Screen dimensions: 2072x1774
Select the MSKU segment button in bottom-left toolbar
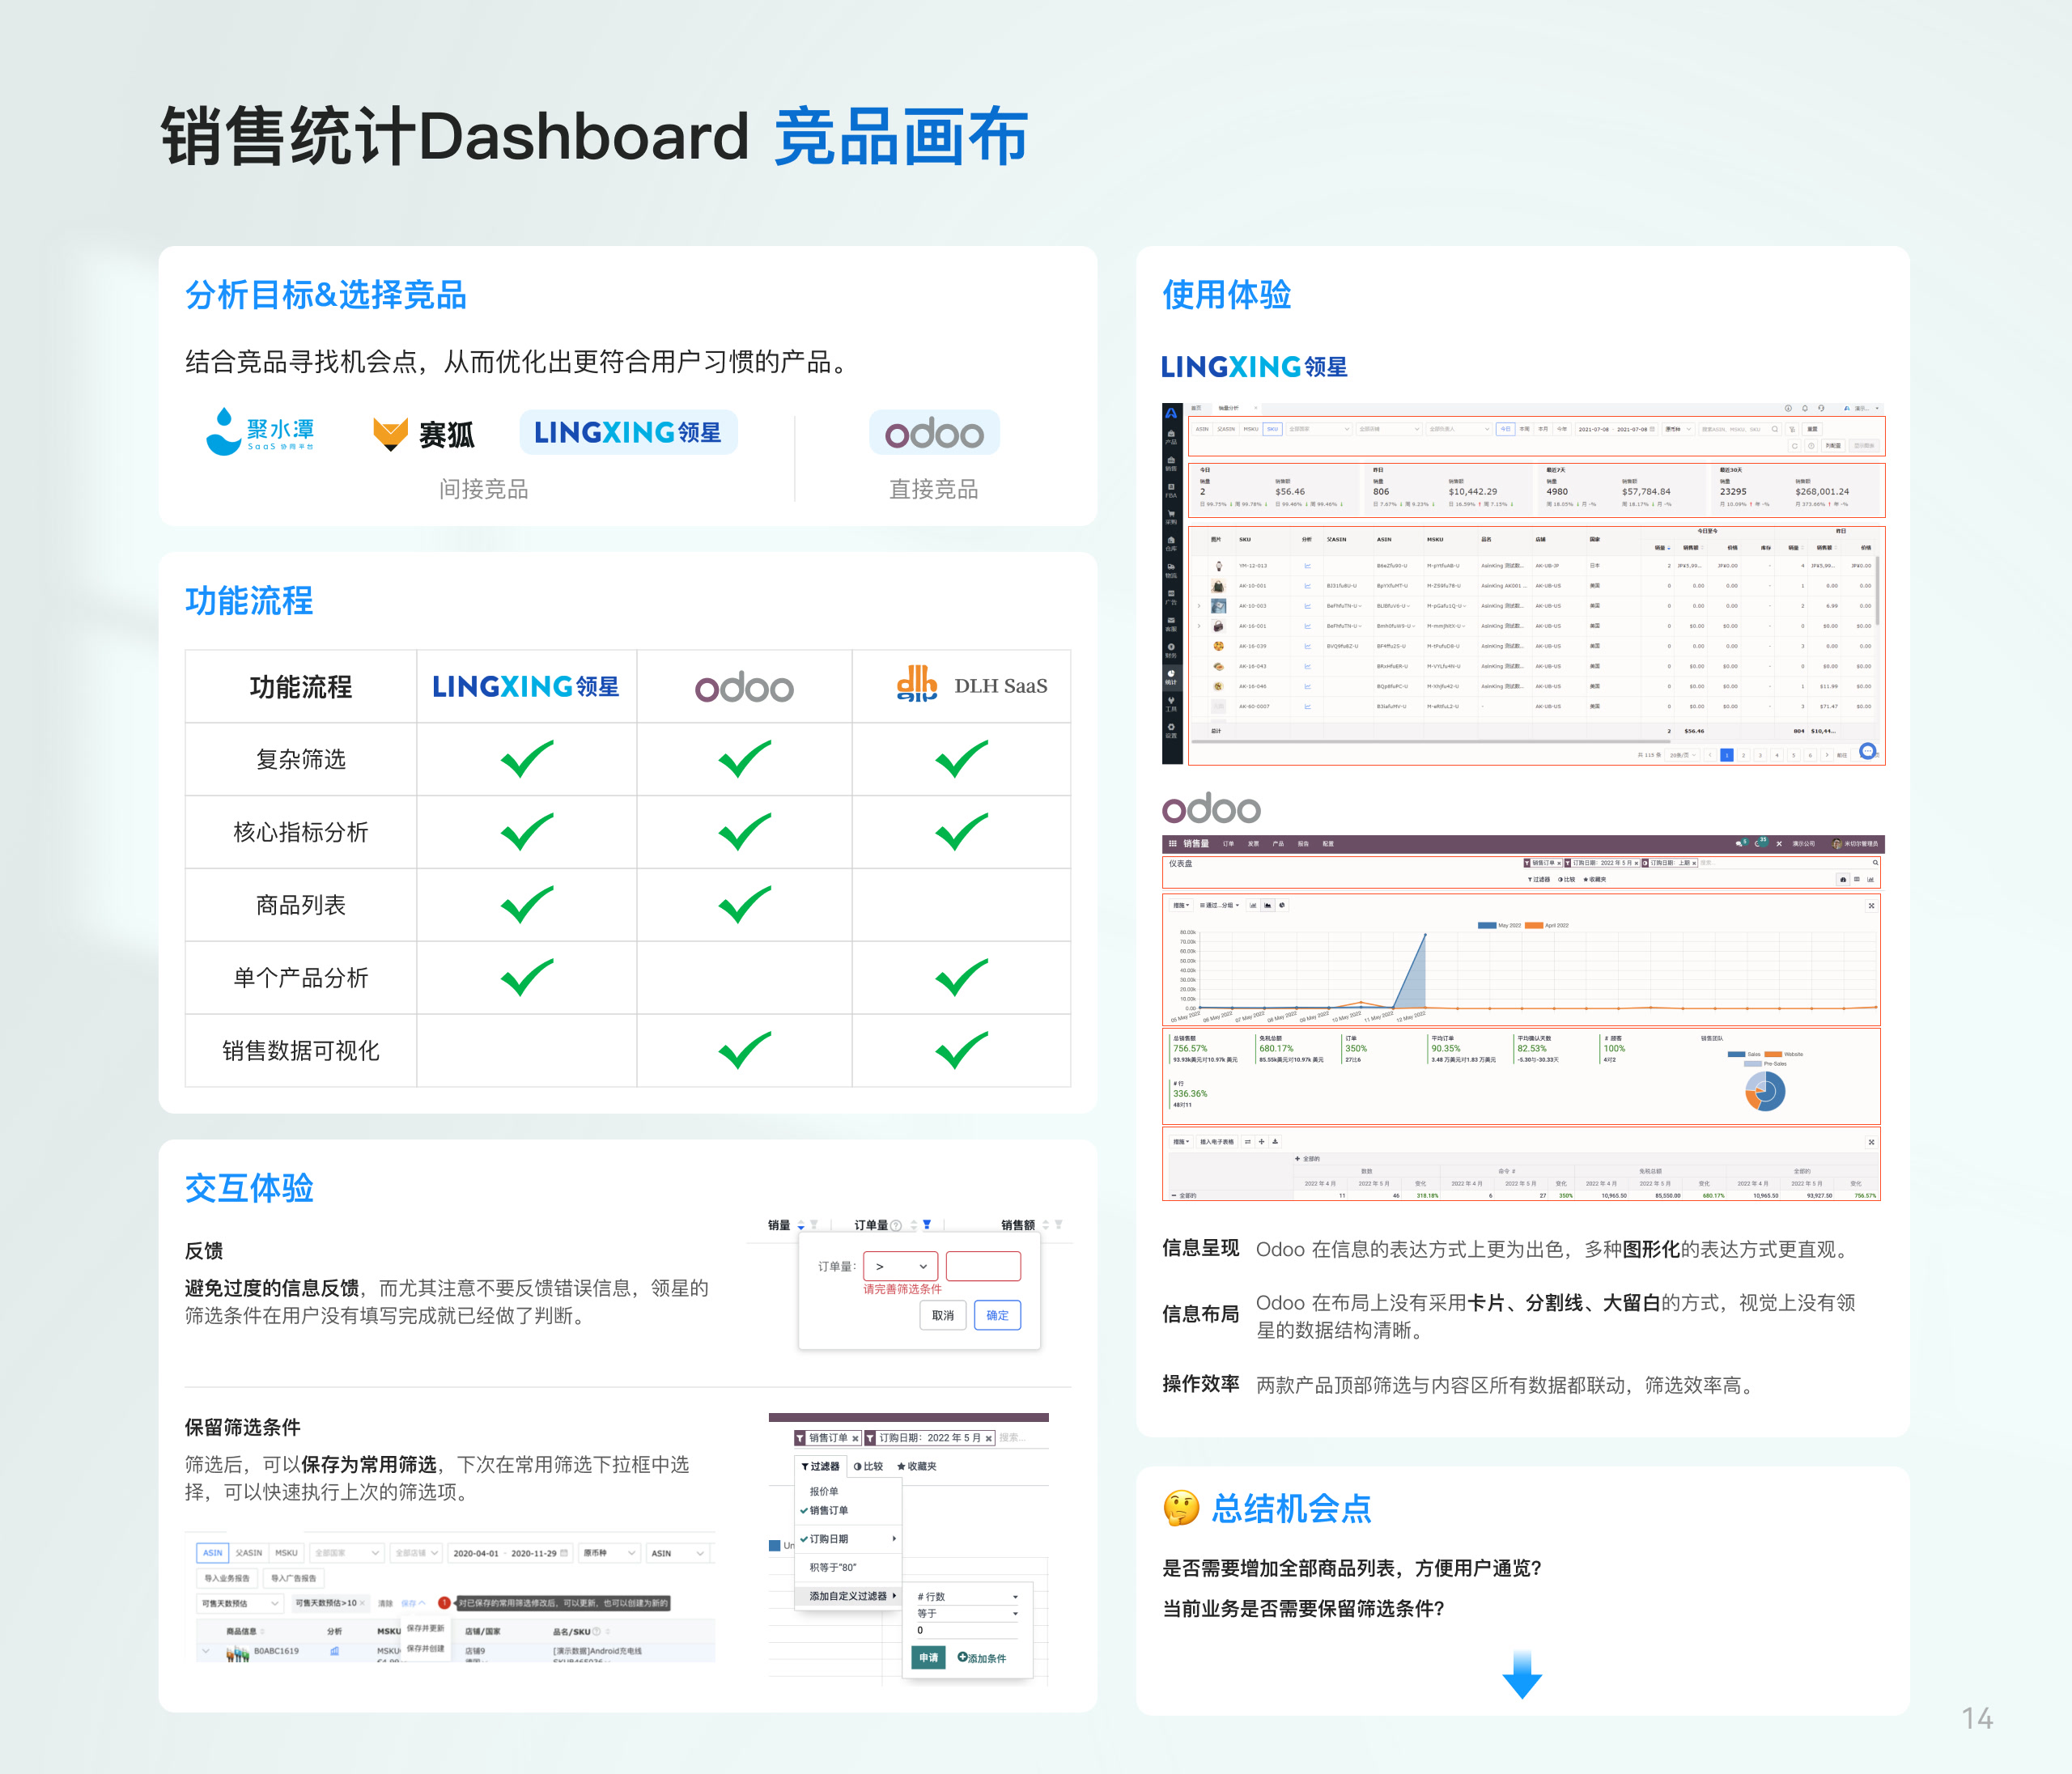(286, 1553)
